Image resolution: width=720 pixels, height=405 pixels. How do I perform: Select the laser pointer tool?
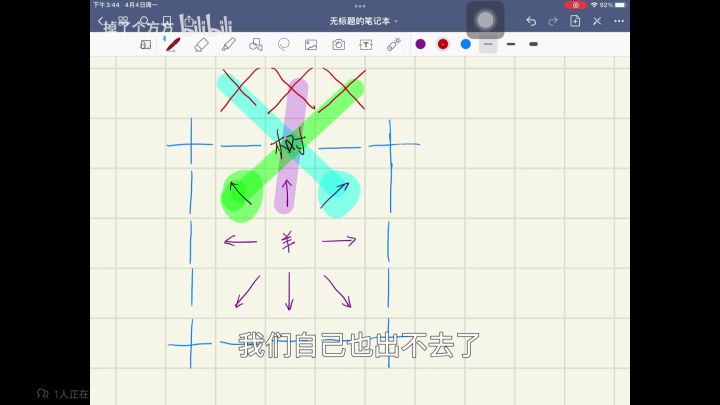point(394,45)
